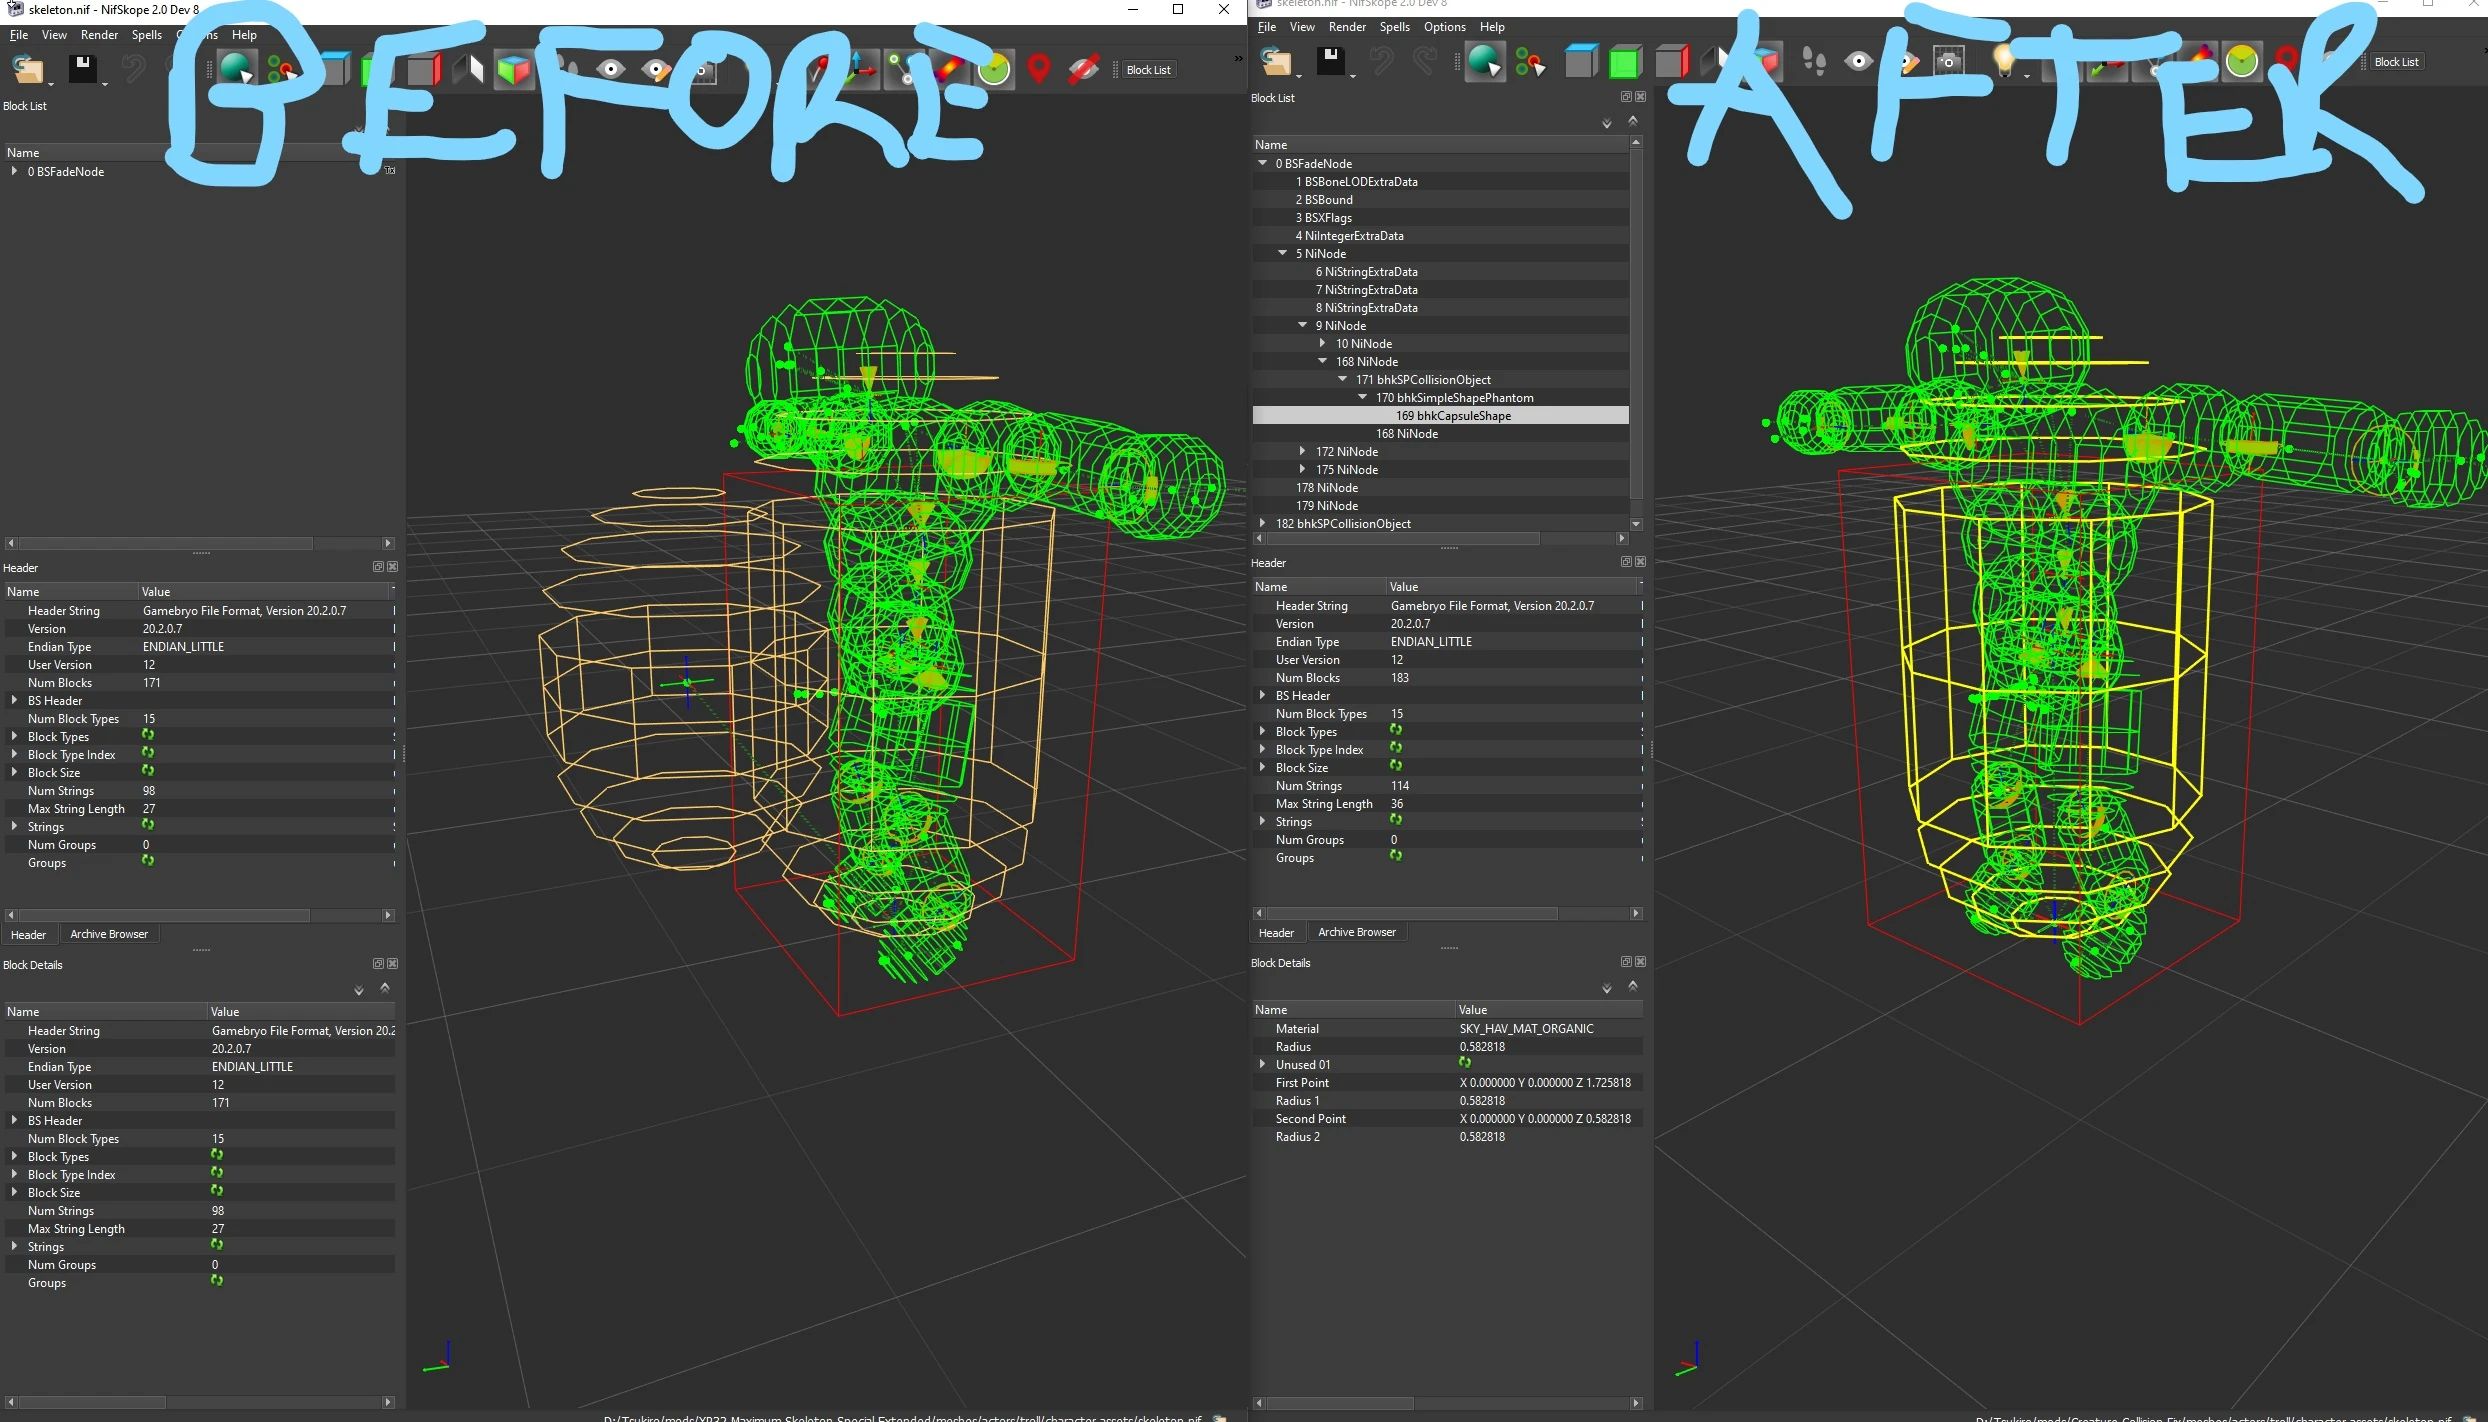Click the red side view cube in left window
Image resolution: width=2488 pixels, height=1422 pixels.
click(423, 69)
